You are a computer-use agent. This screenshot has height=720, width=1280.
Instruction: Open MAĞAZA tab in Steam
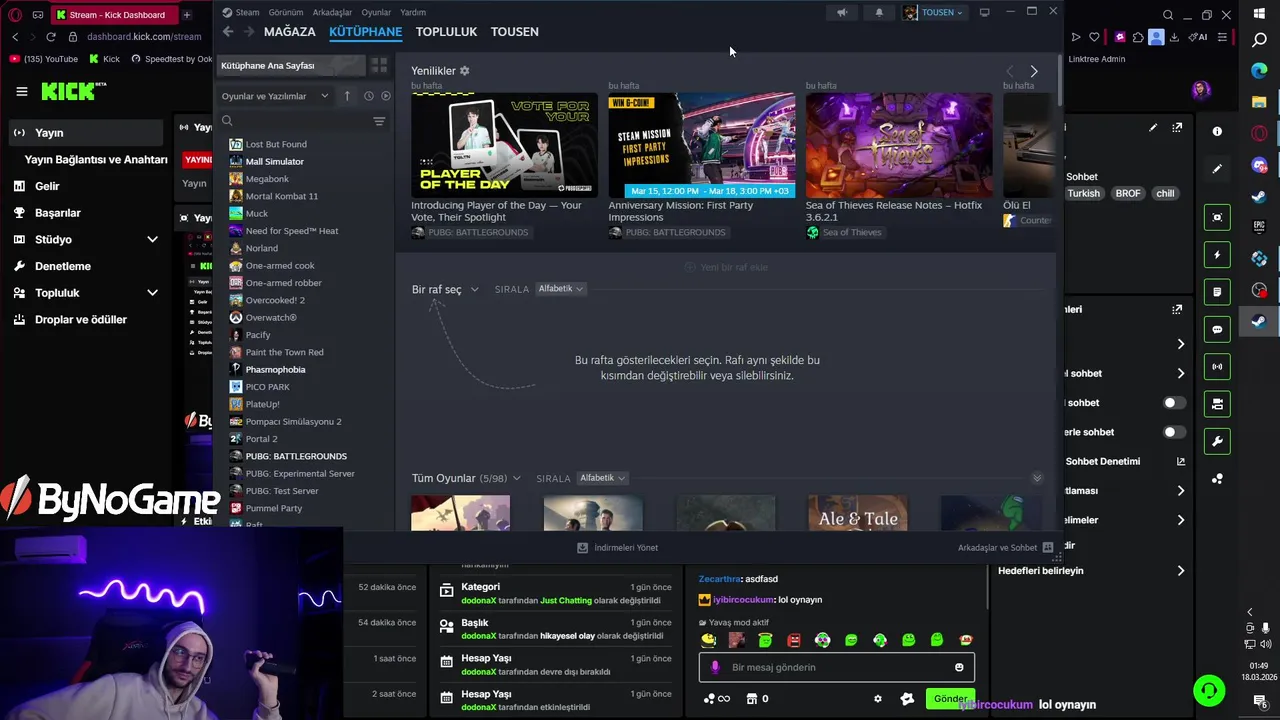click(x=290, y=32)
